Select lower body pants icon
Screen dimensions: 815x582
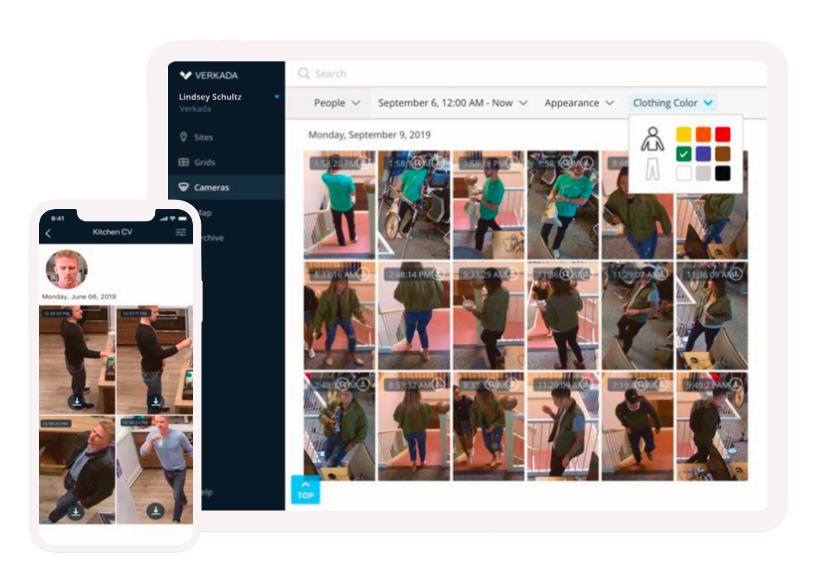pos(651,168)
